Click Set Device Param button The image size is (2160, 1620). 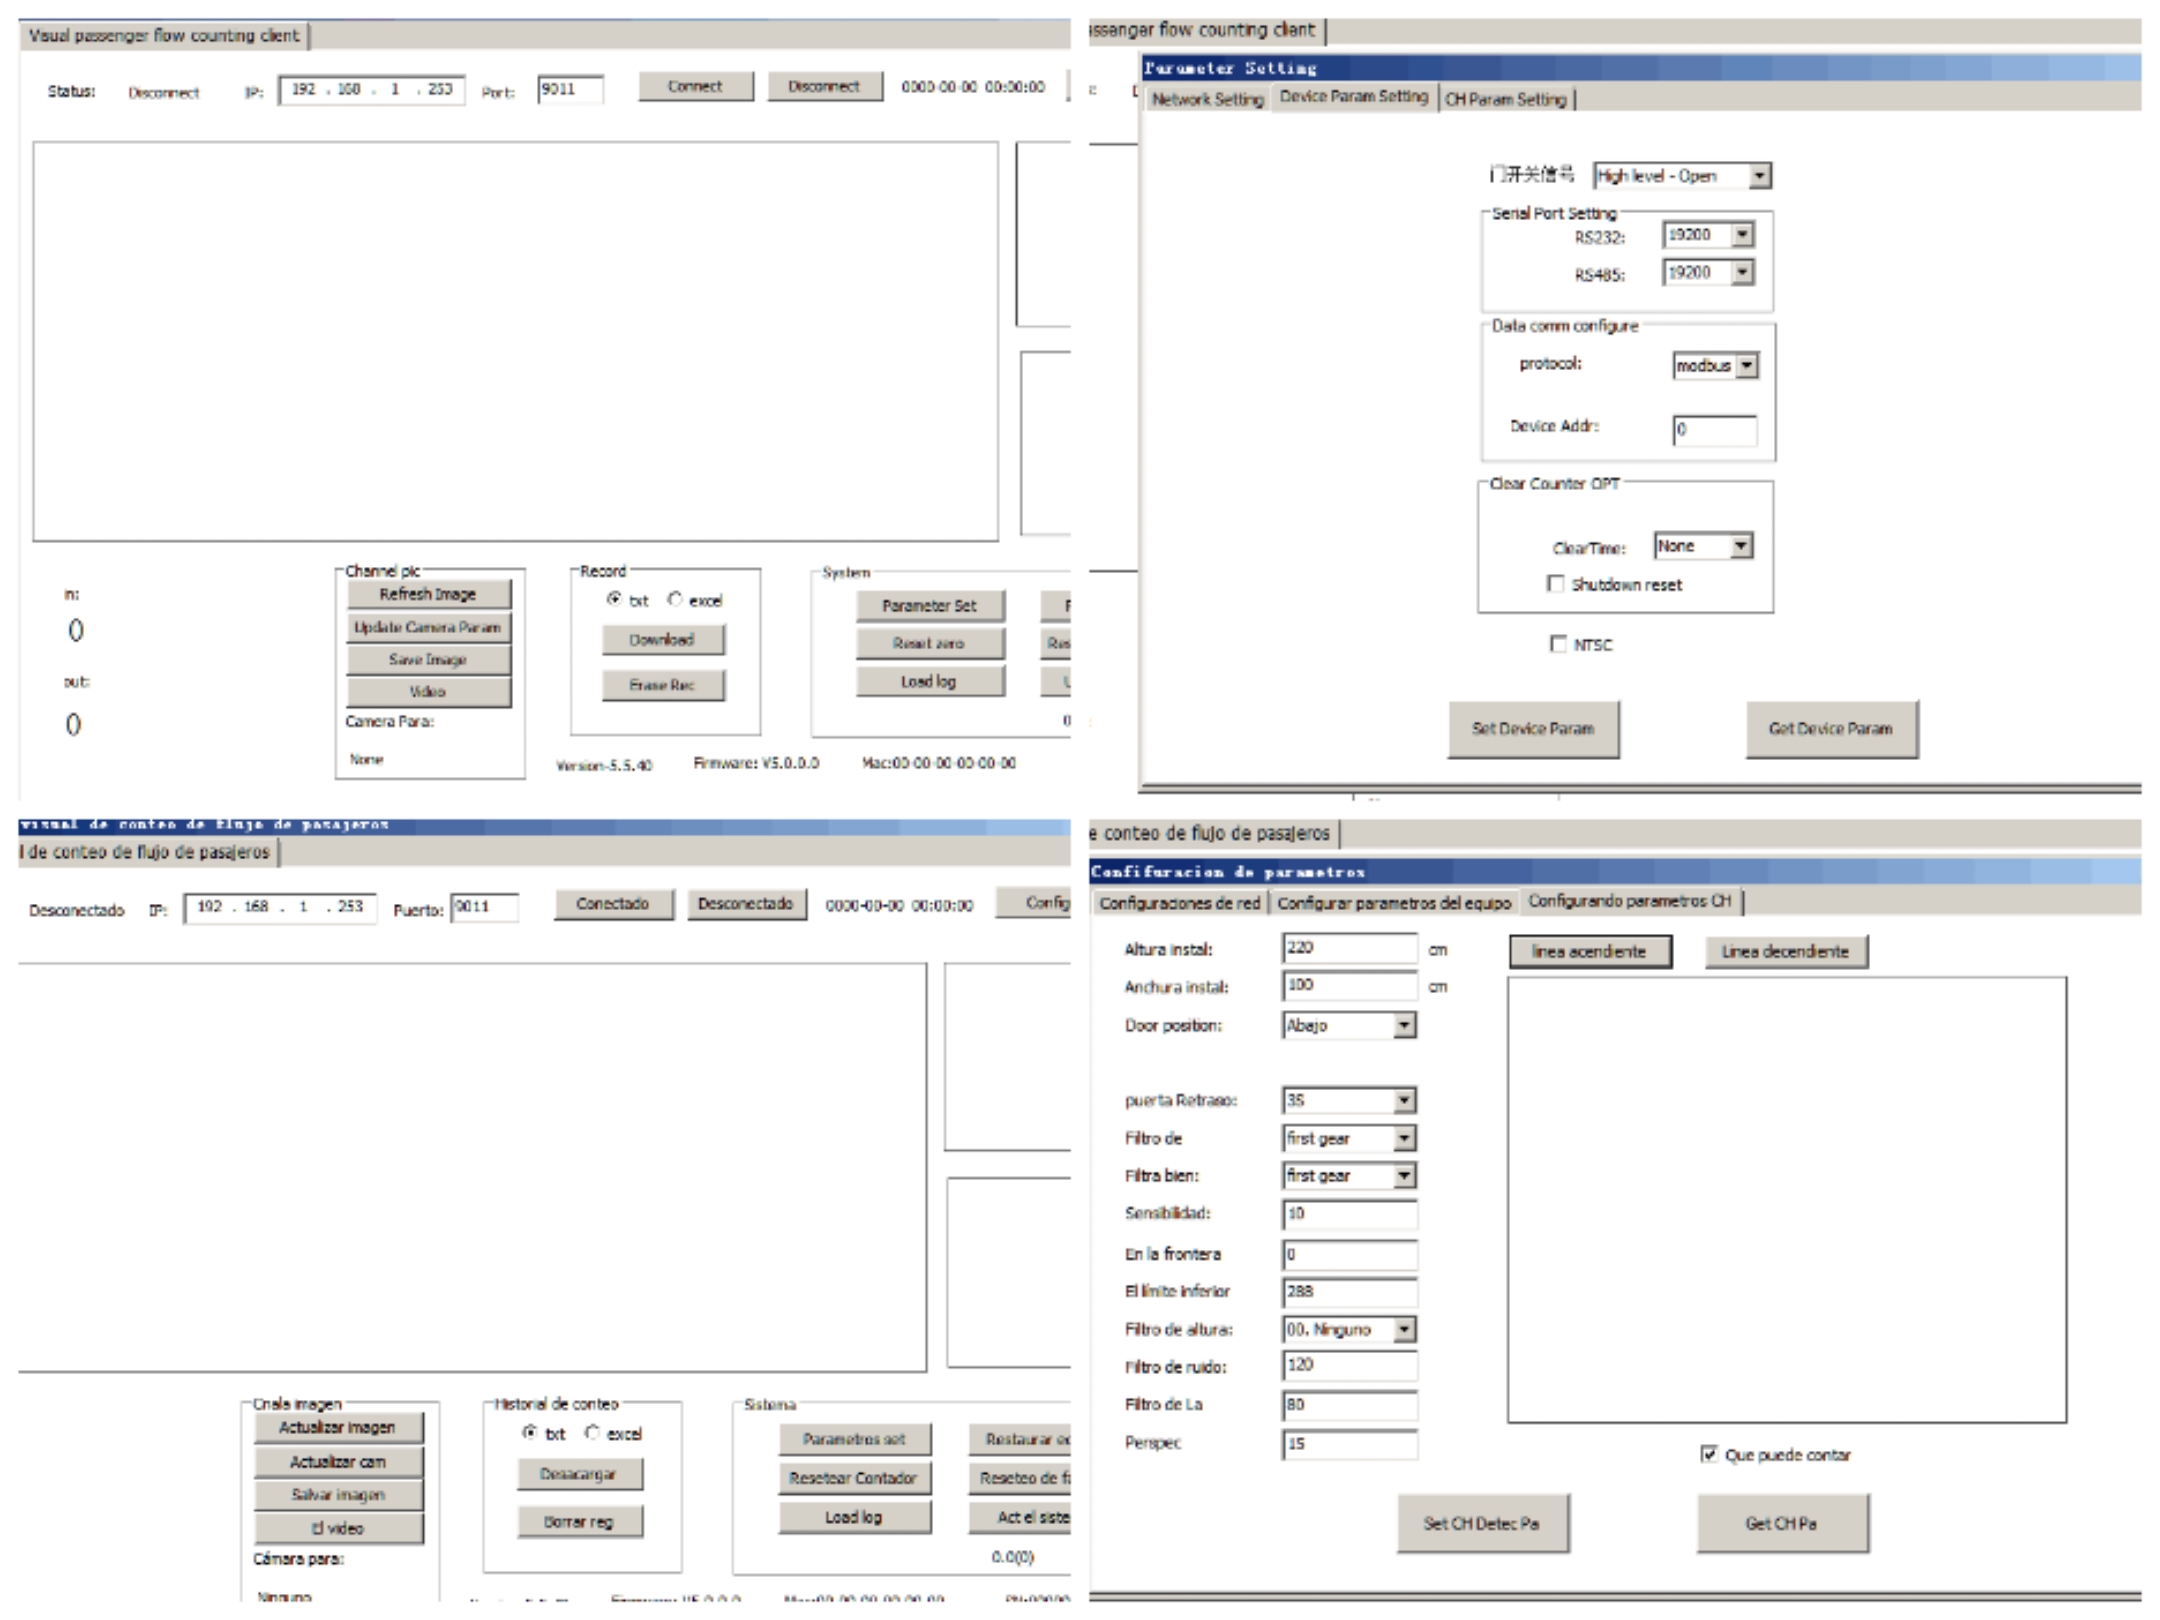point(1533,729)
